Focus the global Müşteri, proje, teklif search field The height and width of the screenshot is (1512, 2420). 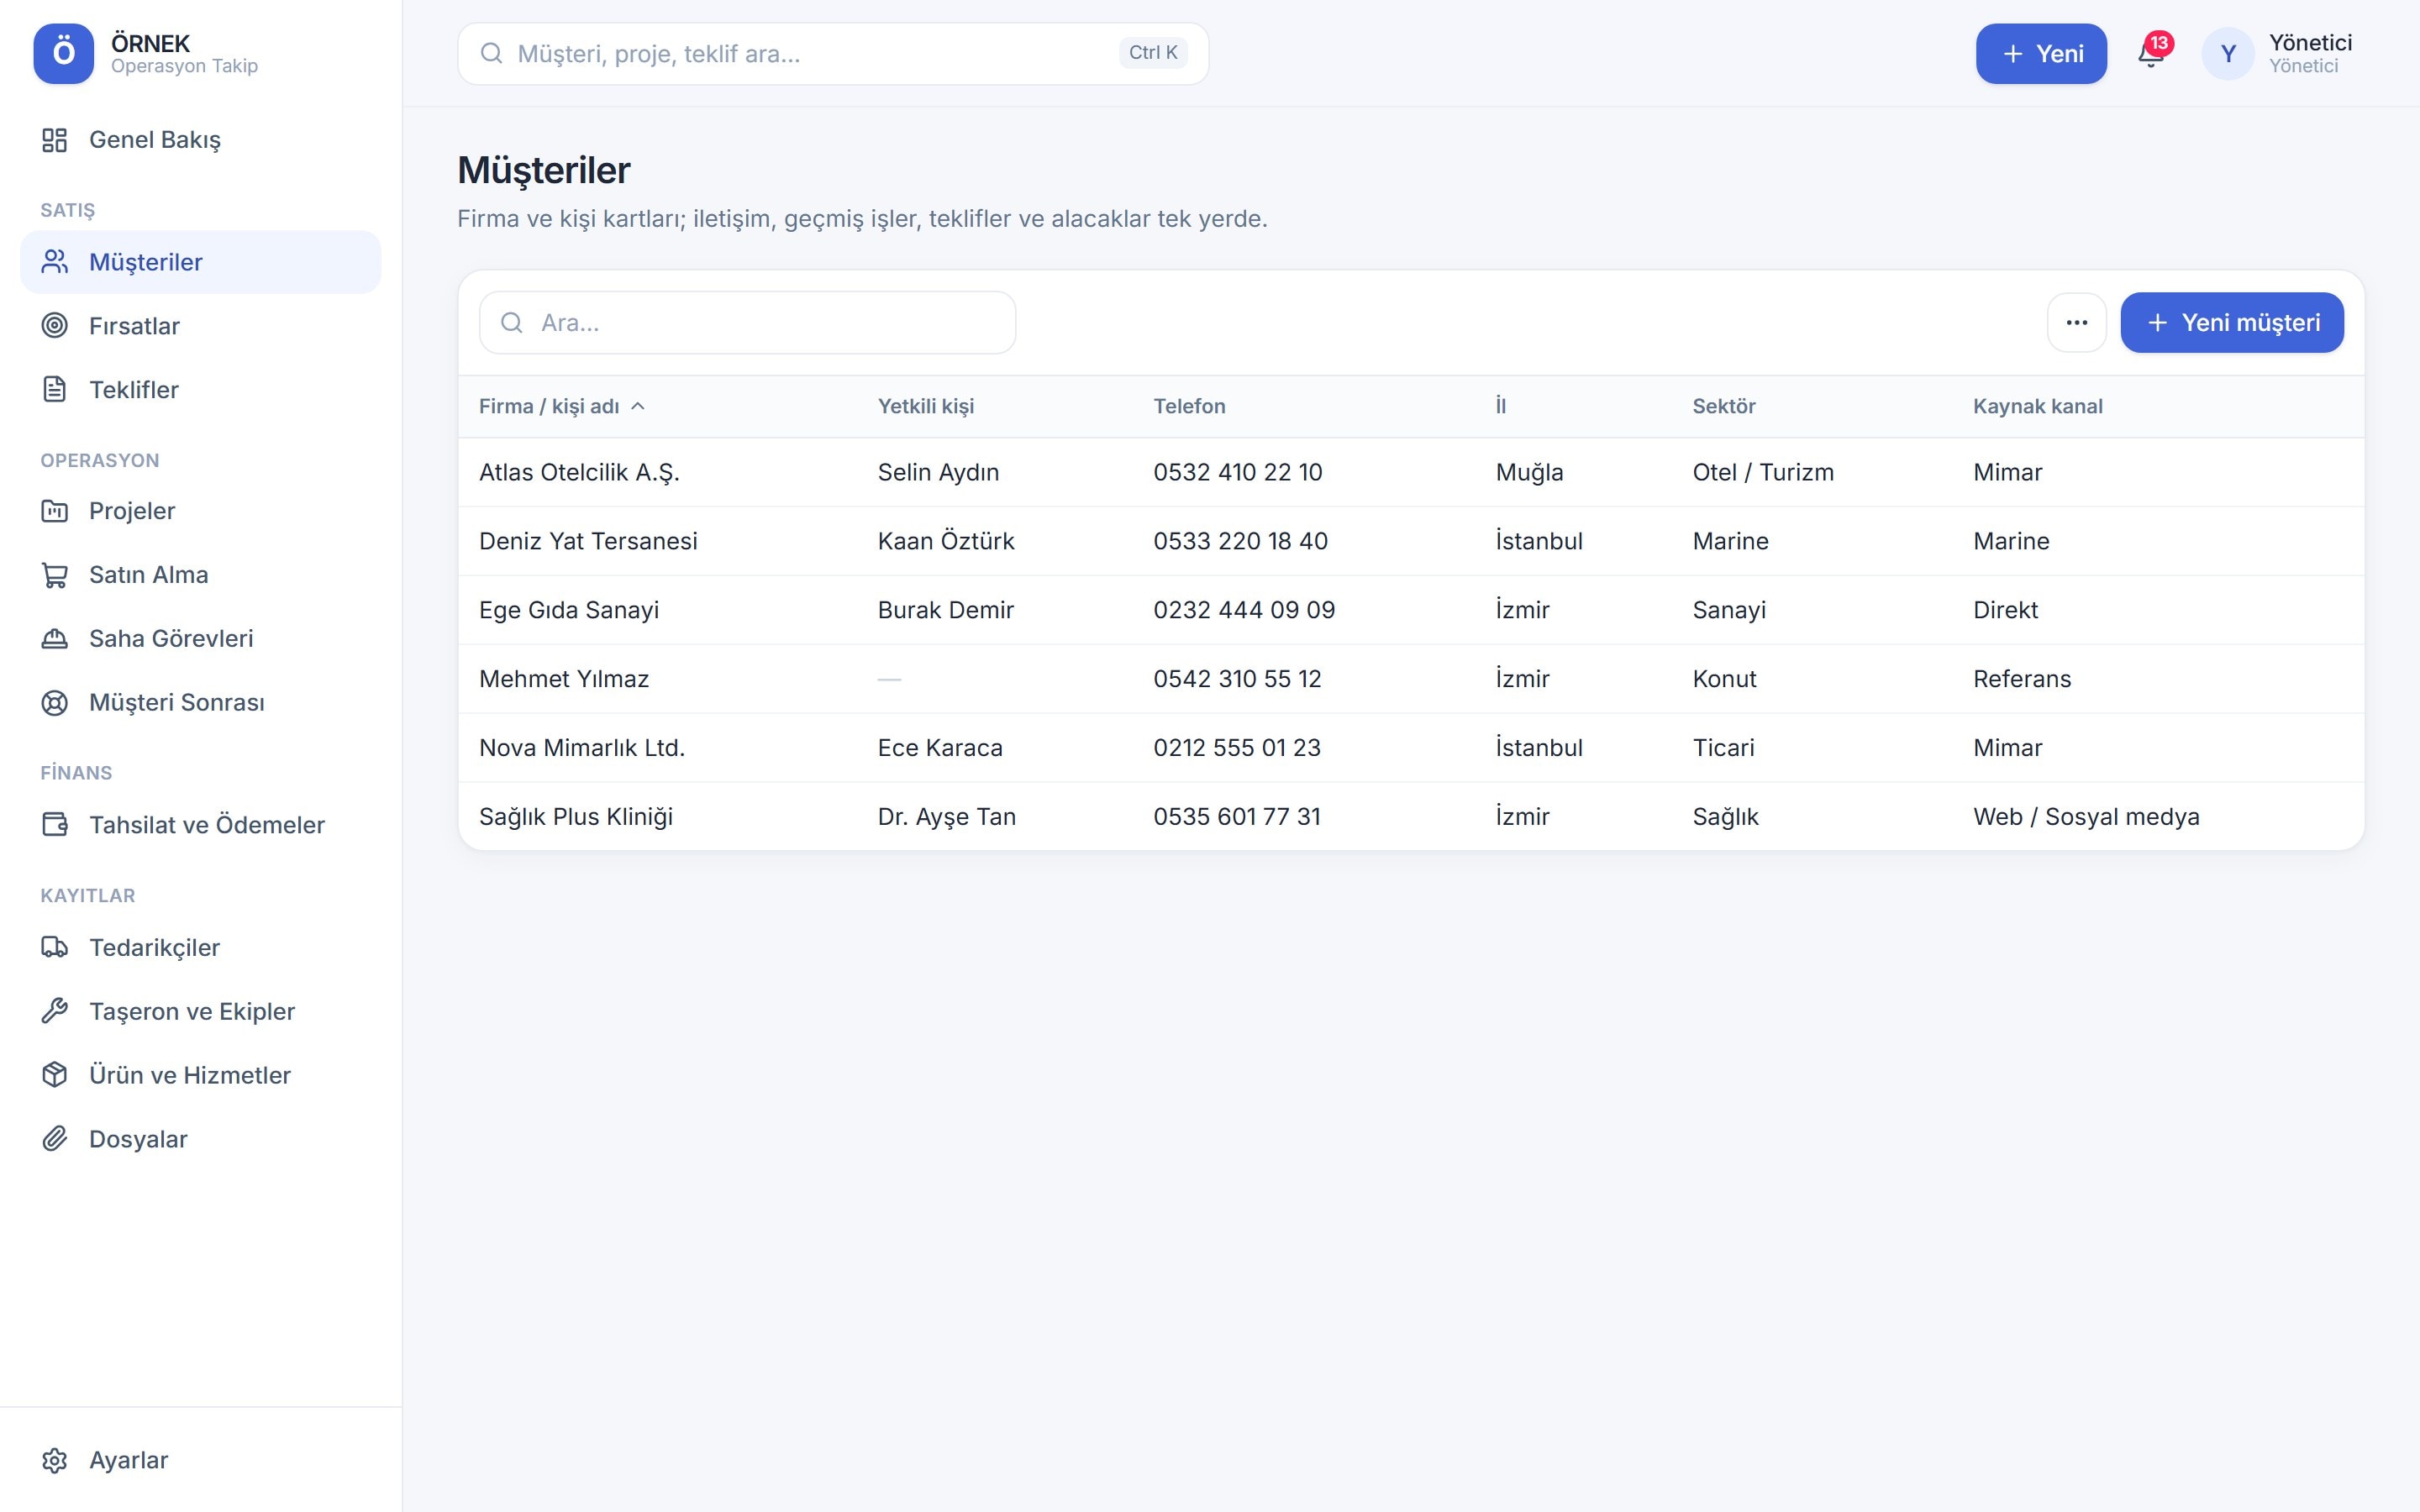pyautogui.click(x=833, y=54)
